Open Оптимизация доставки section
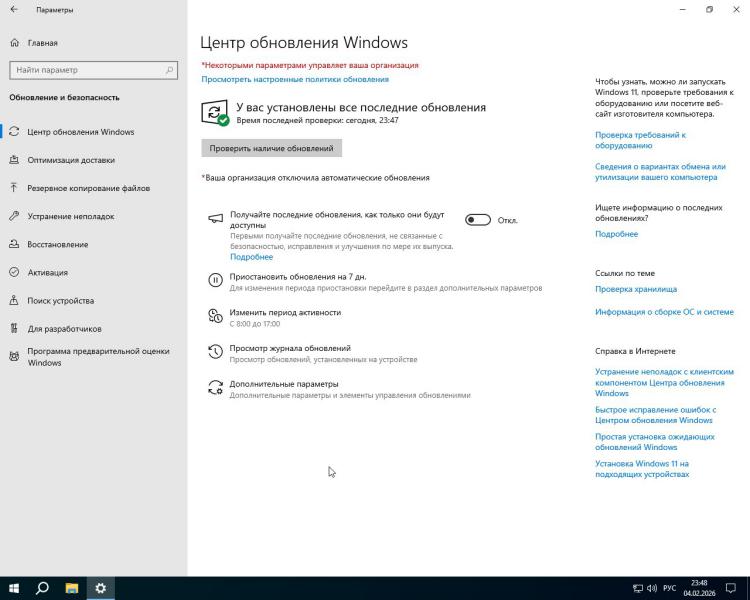Viewport: 750px width, 600px height. click(x=70, y=160)
